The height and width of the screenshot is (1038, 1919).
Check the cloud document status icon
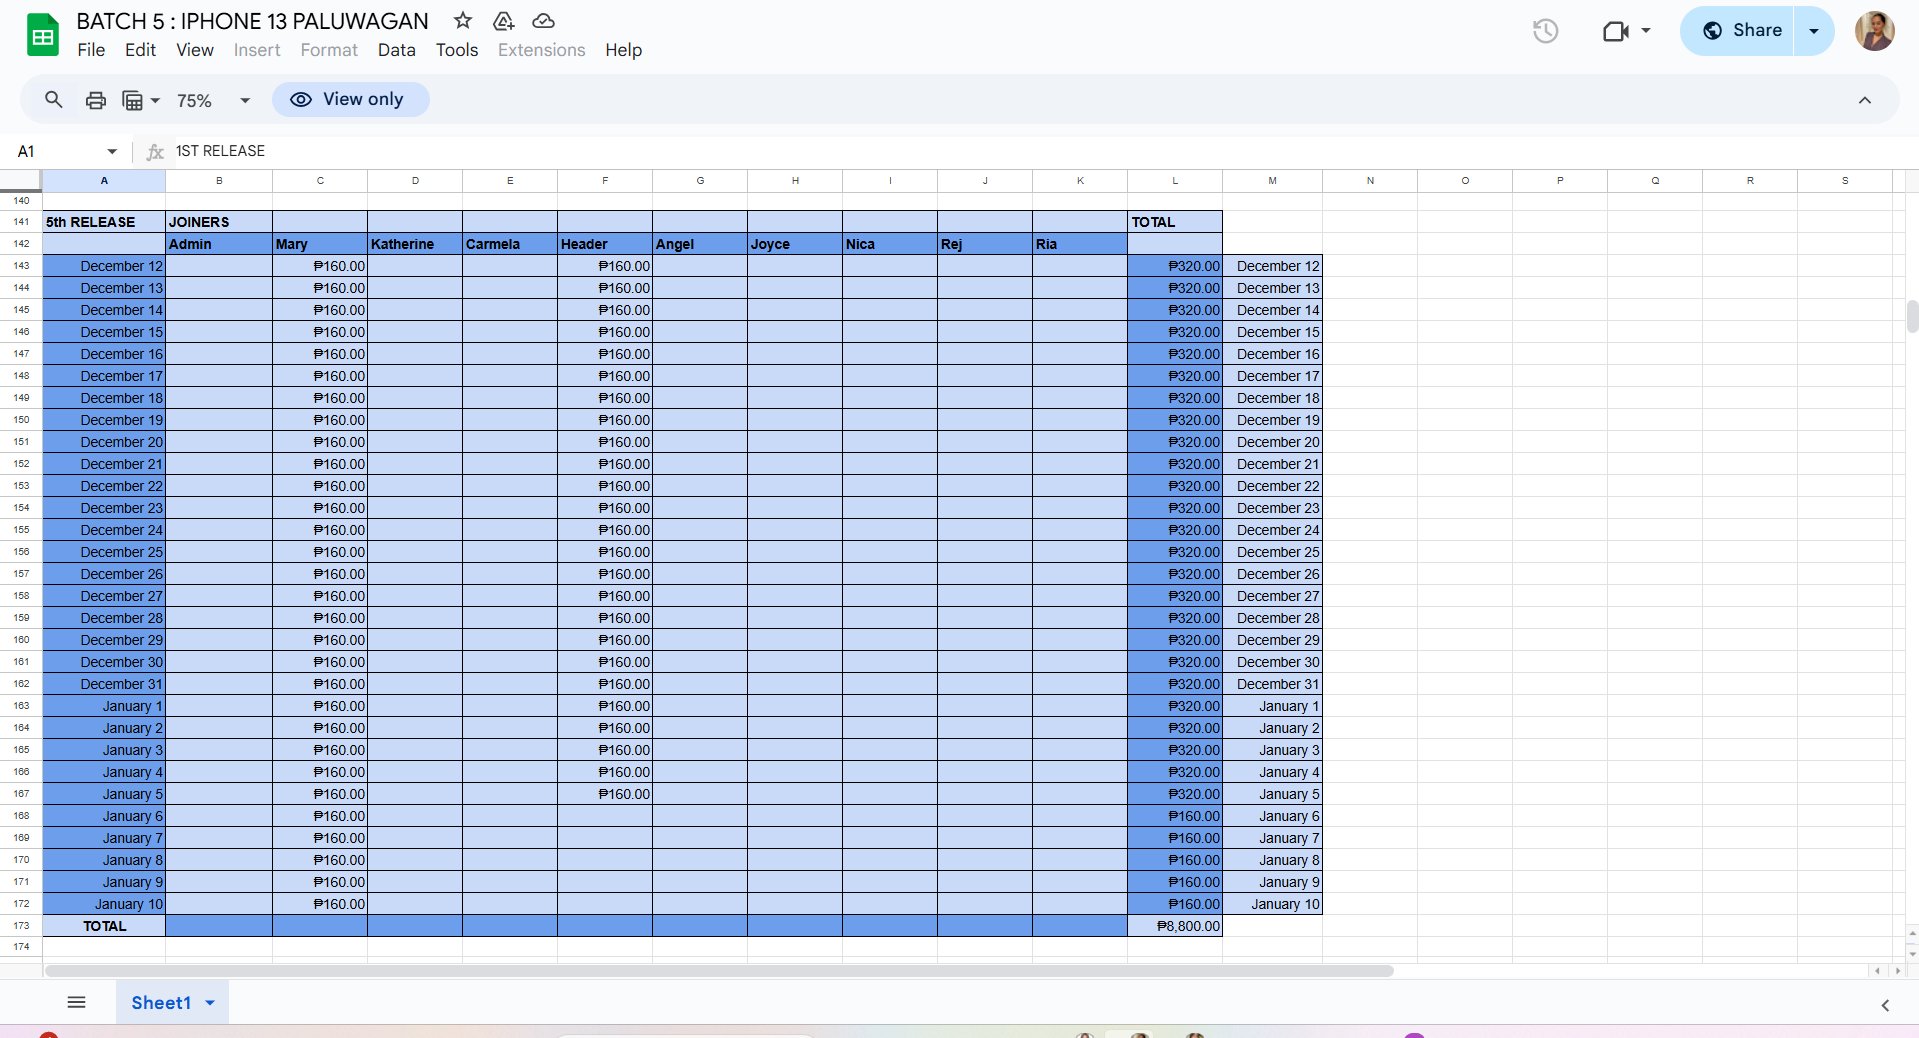(x=543, y=21)
